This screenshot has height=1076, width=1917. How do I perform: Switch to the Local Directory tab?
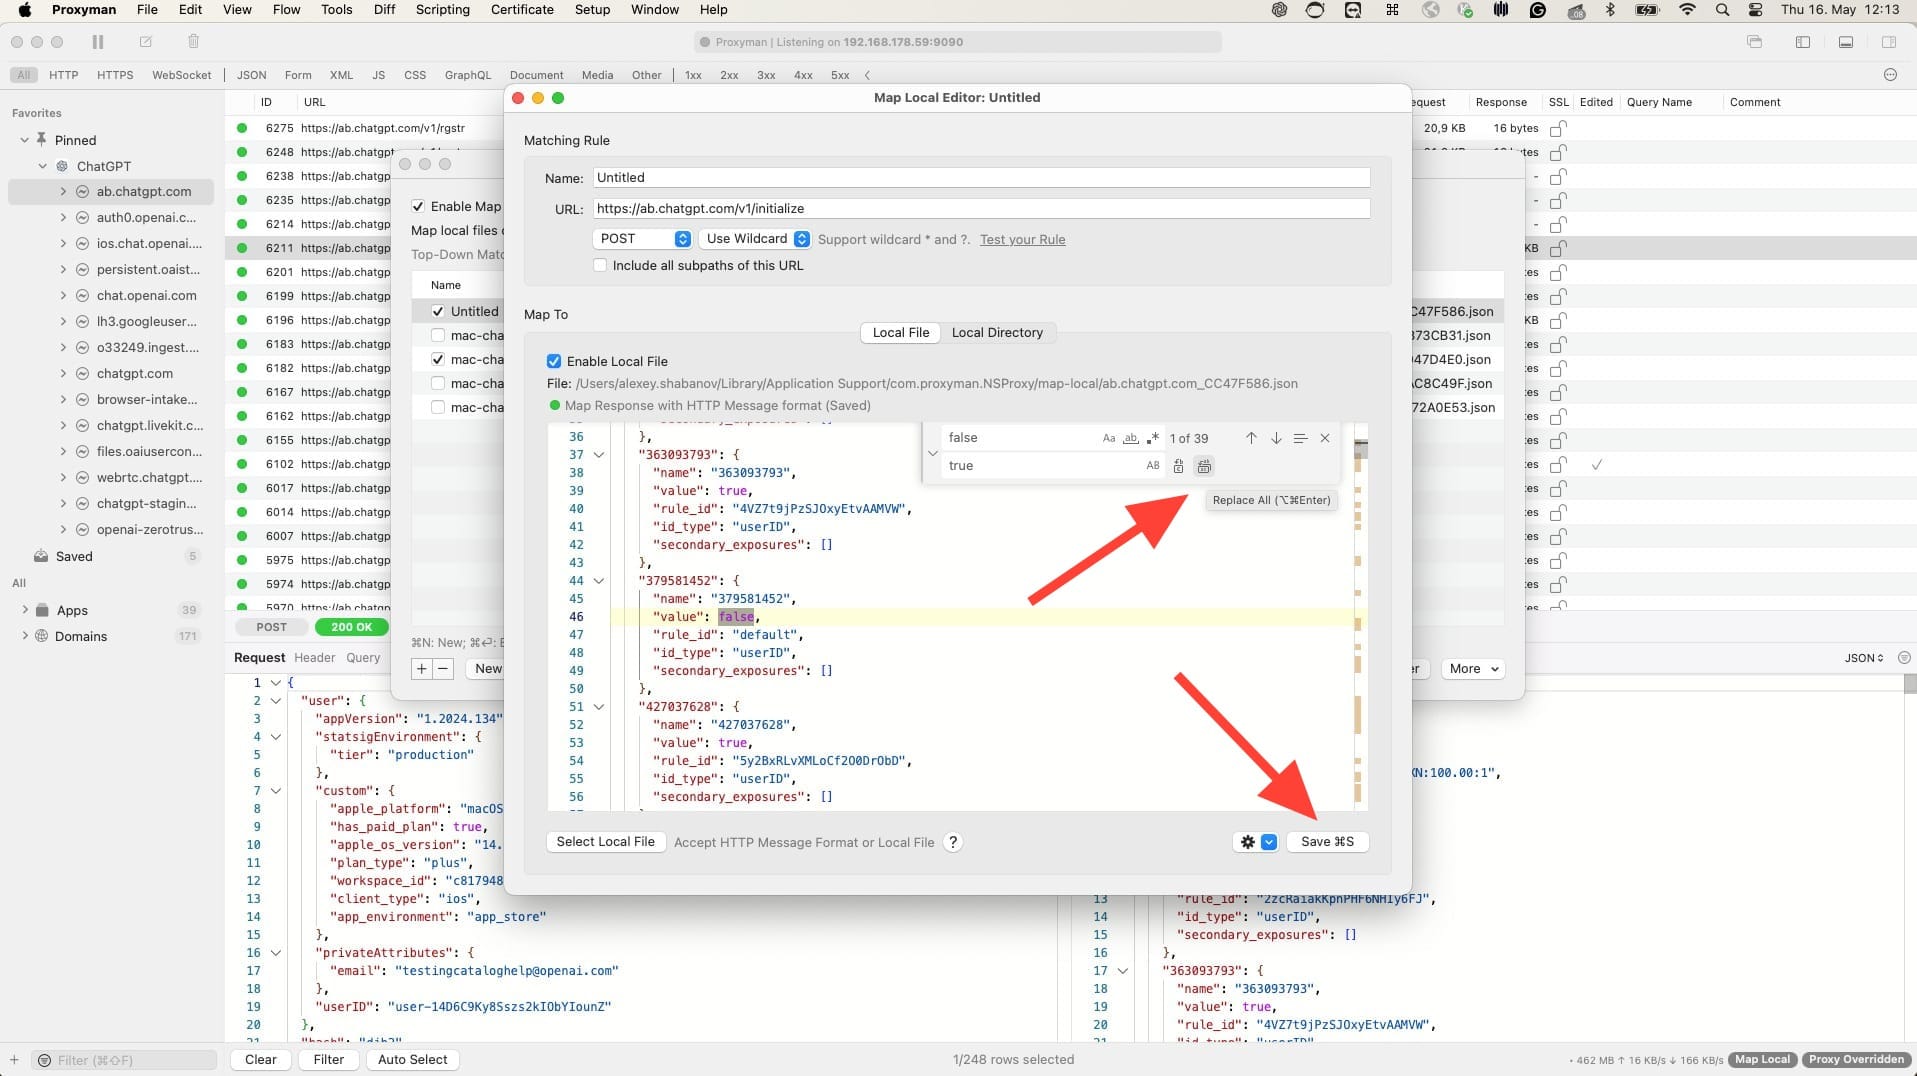click(x=997, y=333)
